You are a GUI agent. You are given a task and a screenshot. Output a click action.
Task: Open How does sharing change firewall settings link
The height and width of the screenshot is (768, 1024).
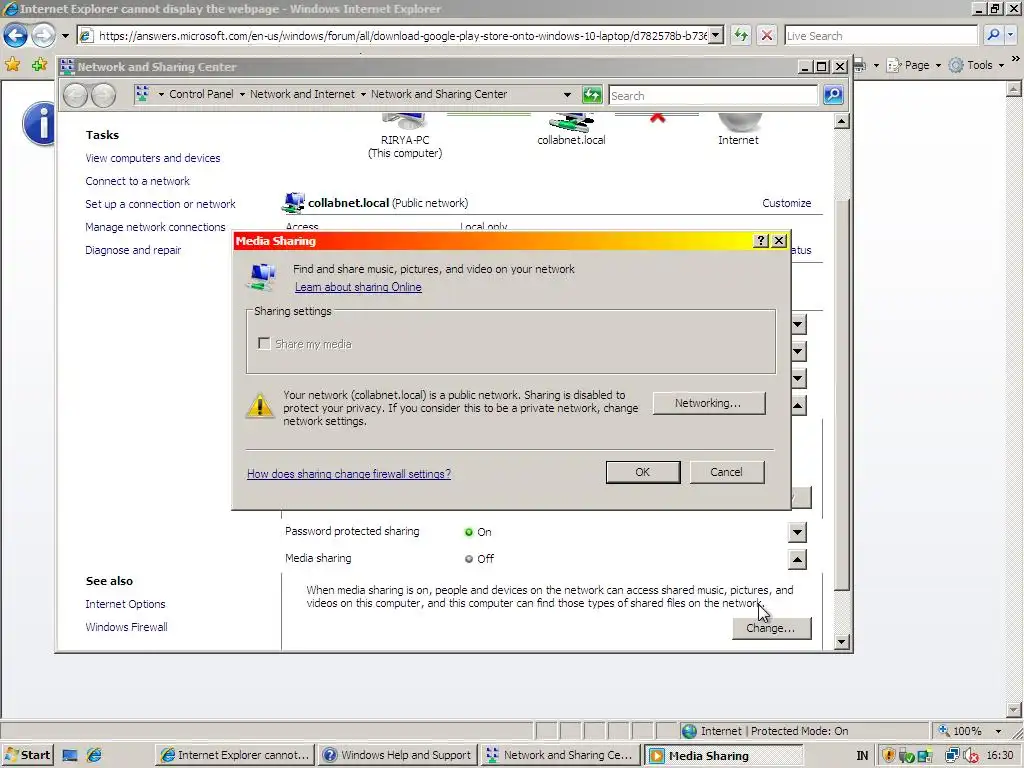(x=349, y=474)
